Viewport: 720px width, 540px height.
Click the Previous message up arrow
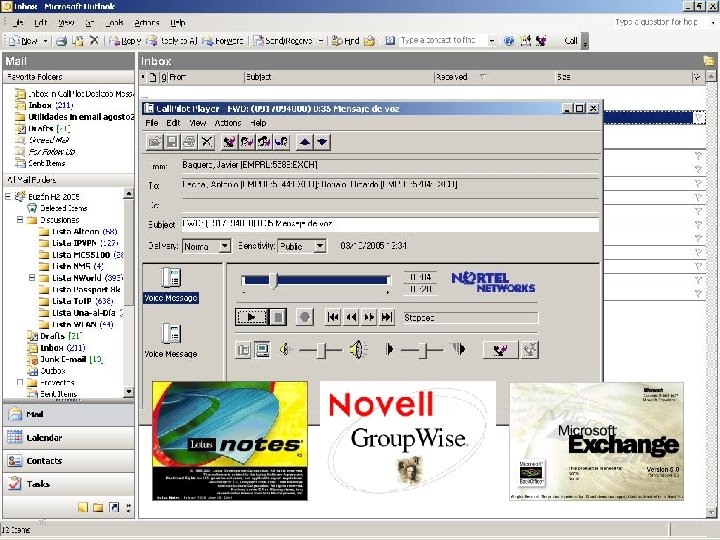tap(304, 142)
